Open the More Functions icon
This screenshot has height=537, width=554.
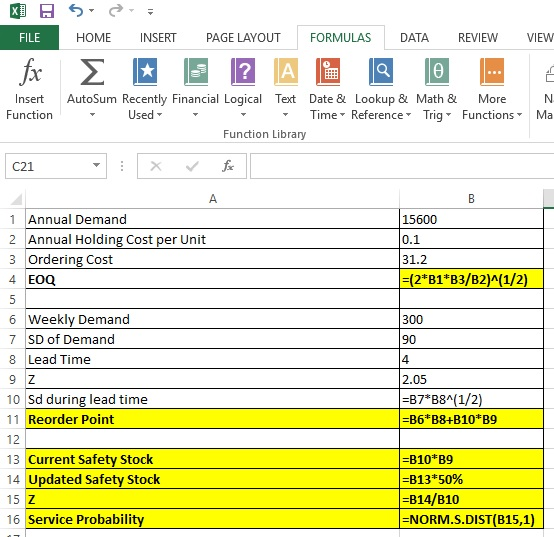point(492,72)
